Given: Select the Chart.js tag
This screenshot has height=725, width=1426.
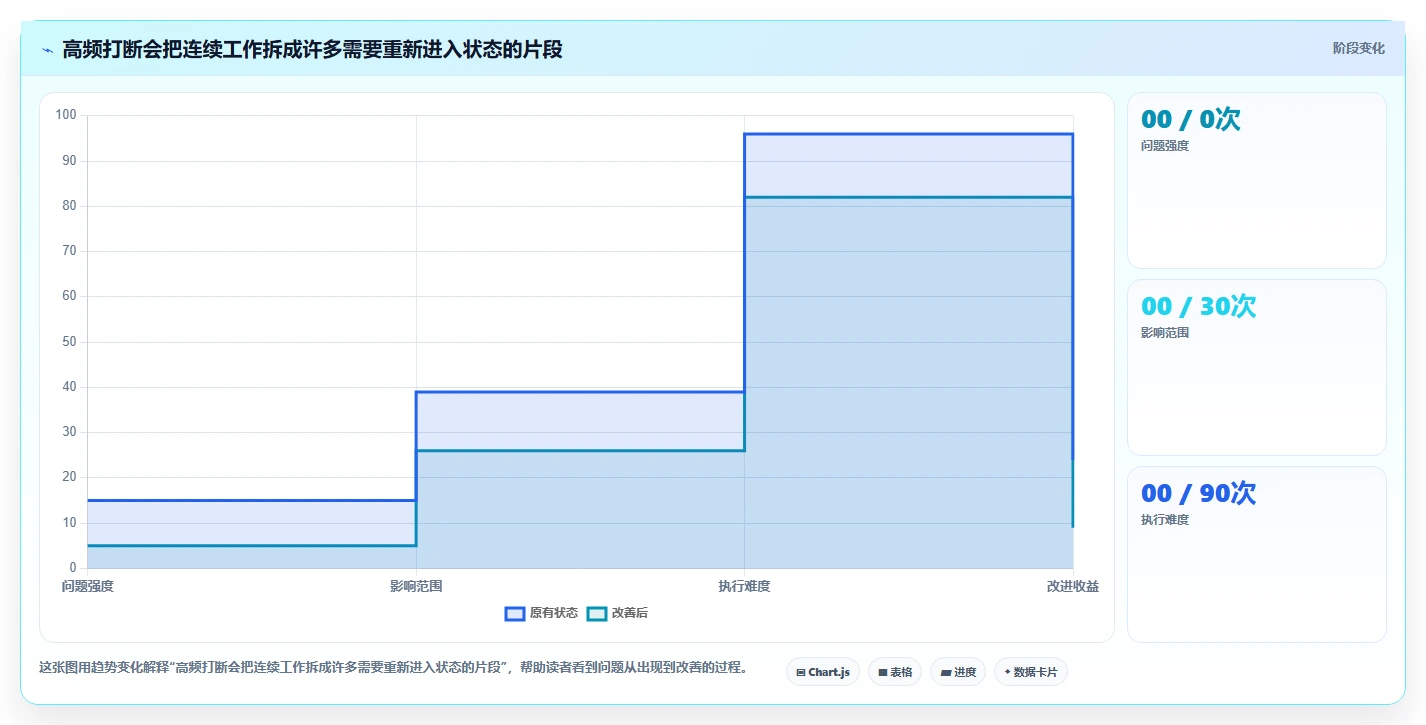Looking at the screenshot, I should click(823, 672).
